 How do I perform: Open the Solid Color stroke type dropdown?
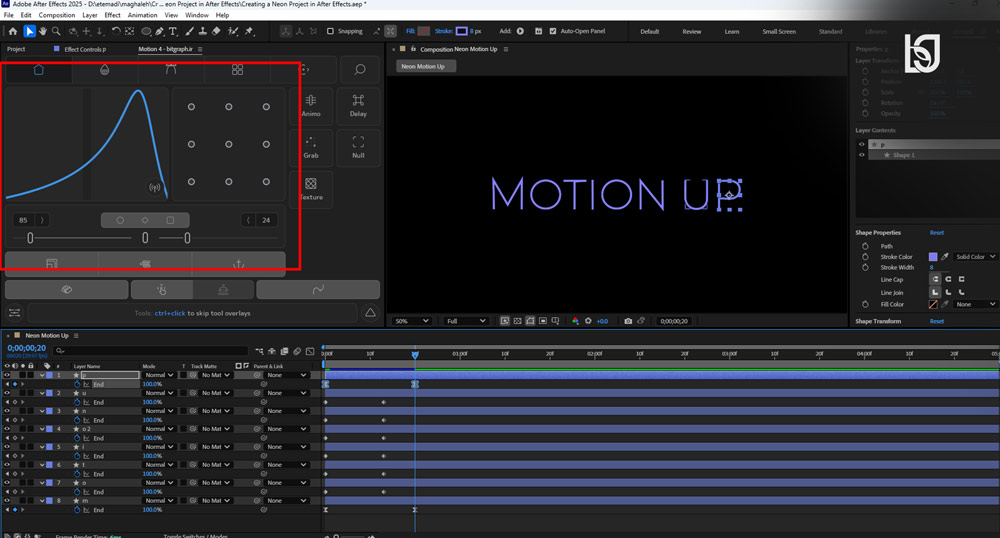(x=975, y=256)
